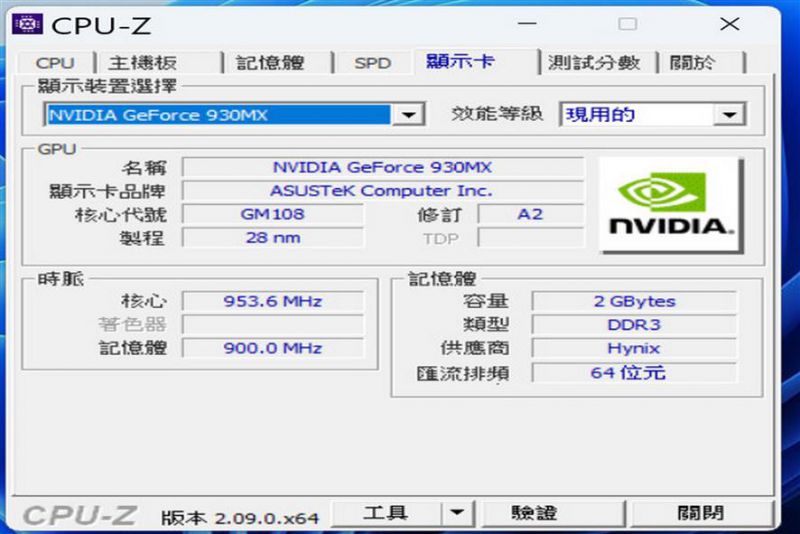This screenshot has height=534, width=800.
Task: Click the ASUSTeK Computer Inc. value
Action: click(383, 191)
